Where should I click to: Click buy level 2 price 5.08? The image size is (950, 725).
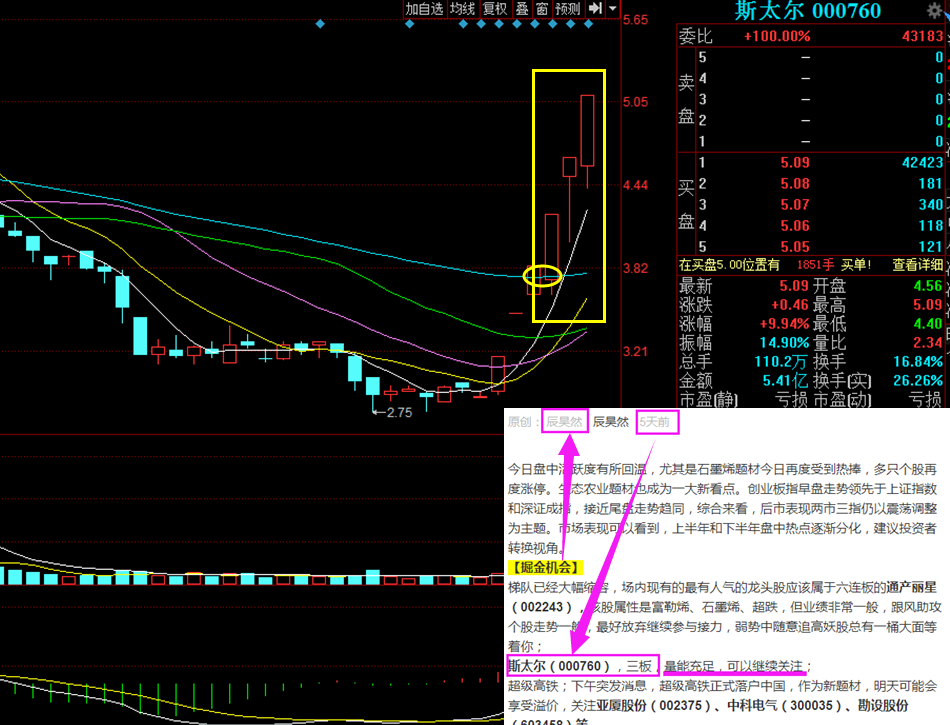795,184
